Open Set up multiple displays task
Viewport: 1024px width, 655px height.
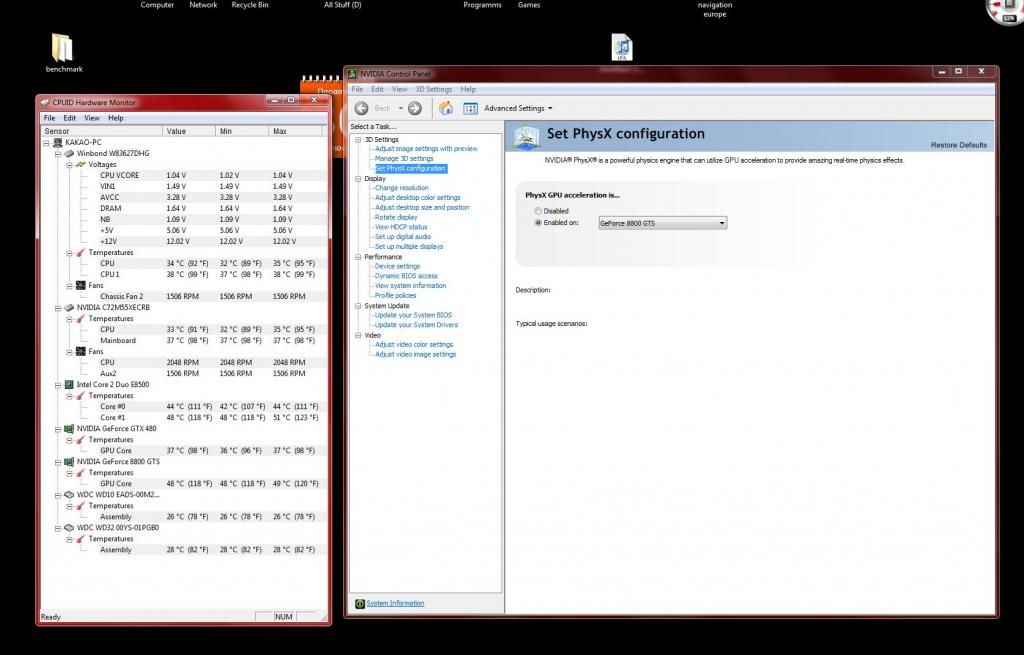409,247
